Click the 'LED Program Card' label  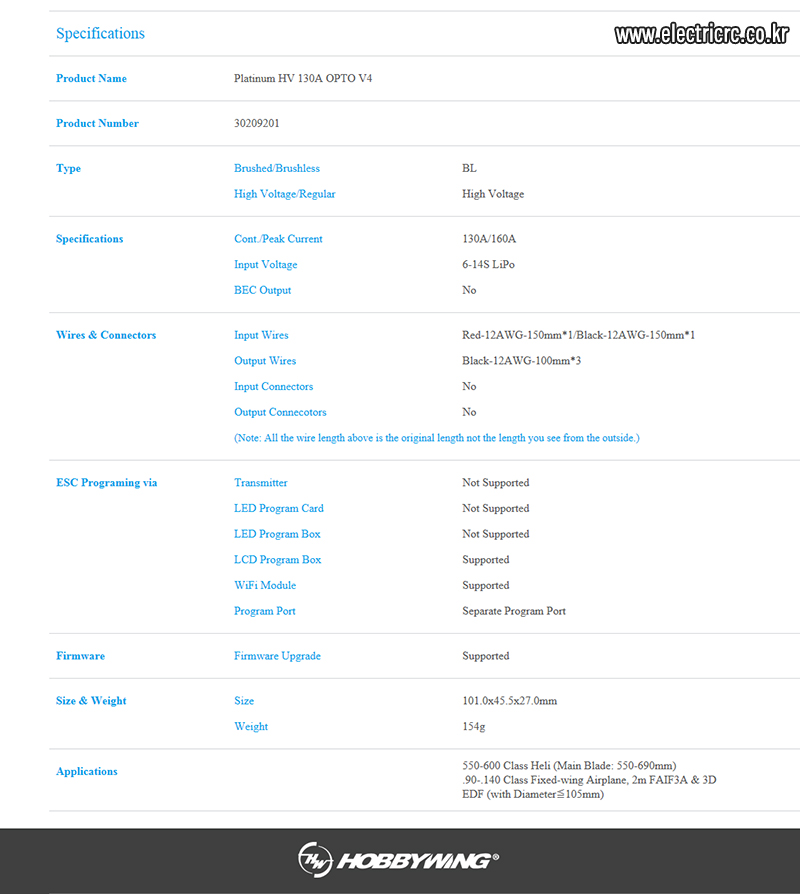[279, 509]
